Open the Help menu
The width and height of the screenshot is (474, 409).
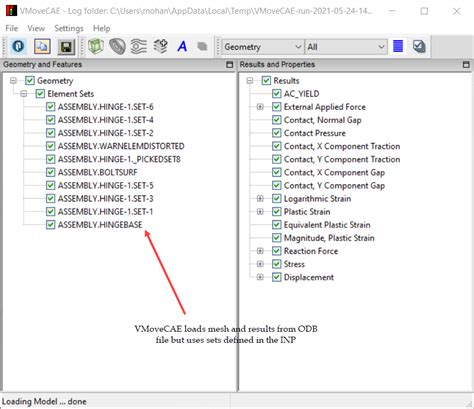(102, 28)
